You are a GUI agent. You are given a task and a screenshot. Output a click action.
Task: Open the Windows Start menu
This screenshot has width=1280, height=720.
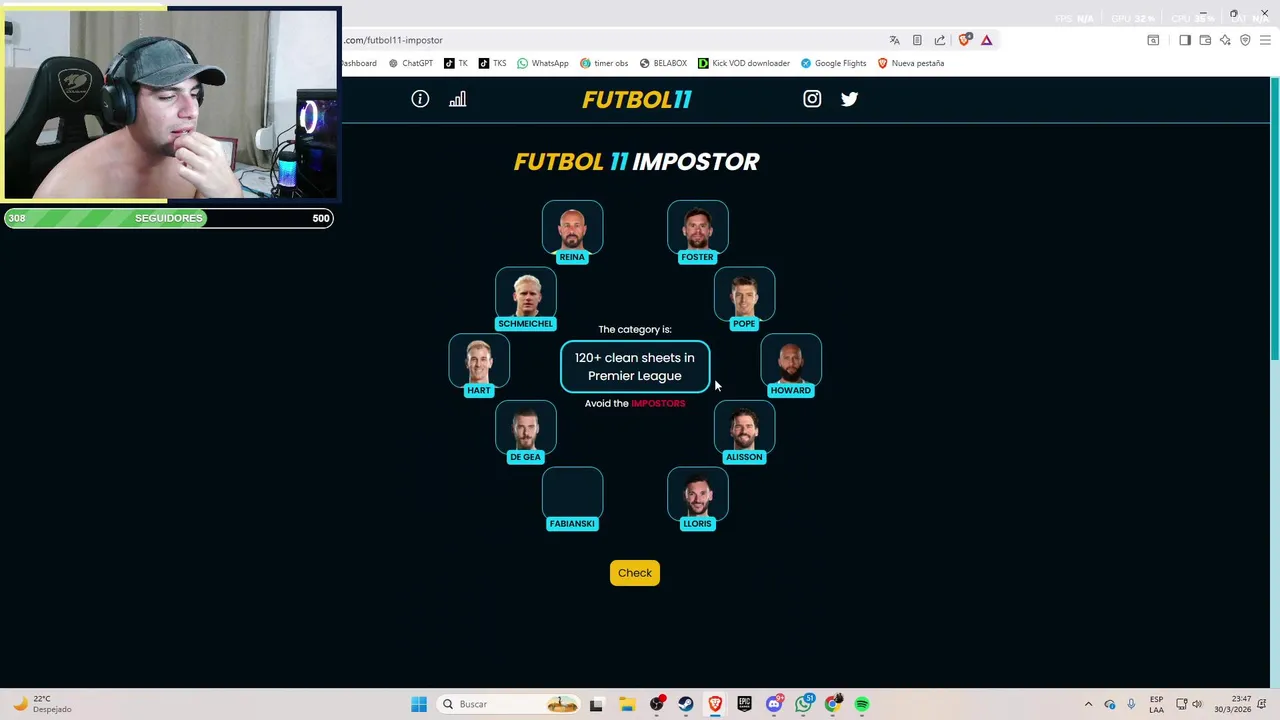pos(419,704)
